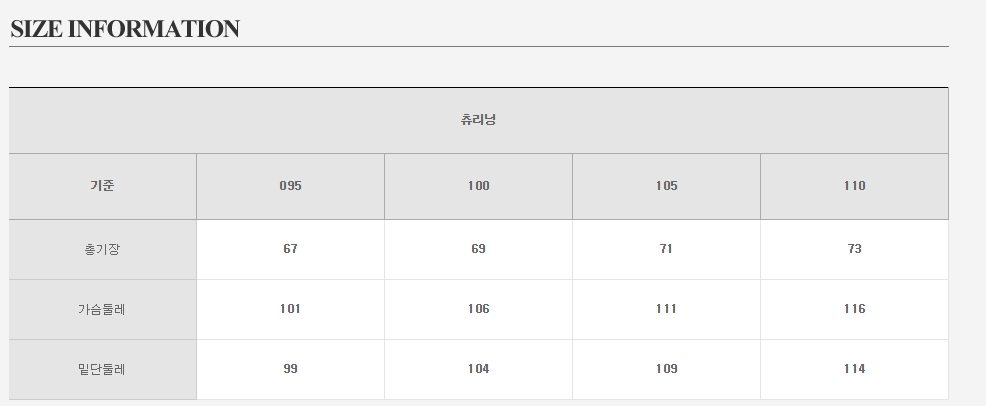This screenshot has height=406, width=986.
Task: Select the 츄리닝 table title cell
Action: tap(478, 120)
